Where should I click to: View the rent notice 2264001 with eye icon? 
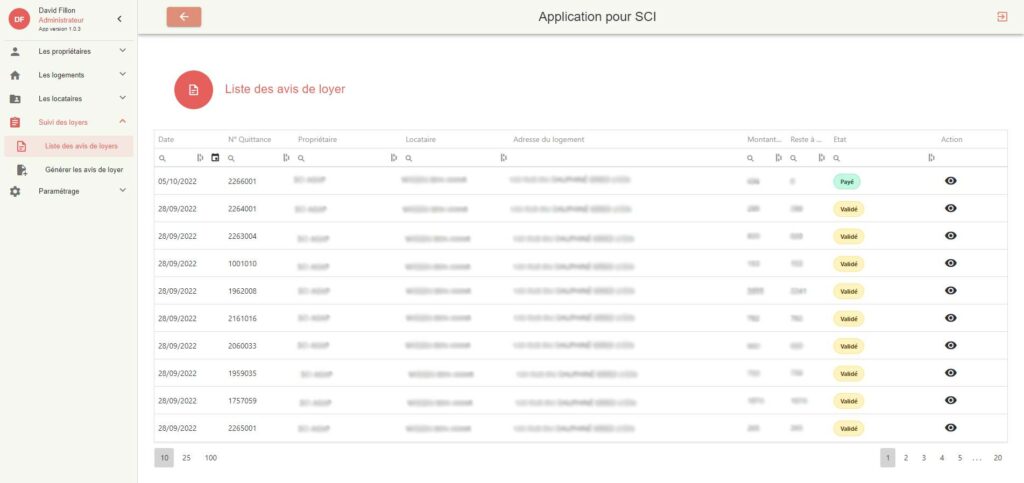tap(950, 208)
